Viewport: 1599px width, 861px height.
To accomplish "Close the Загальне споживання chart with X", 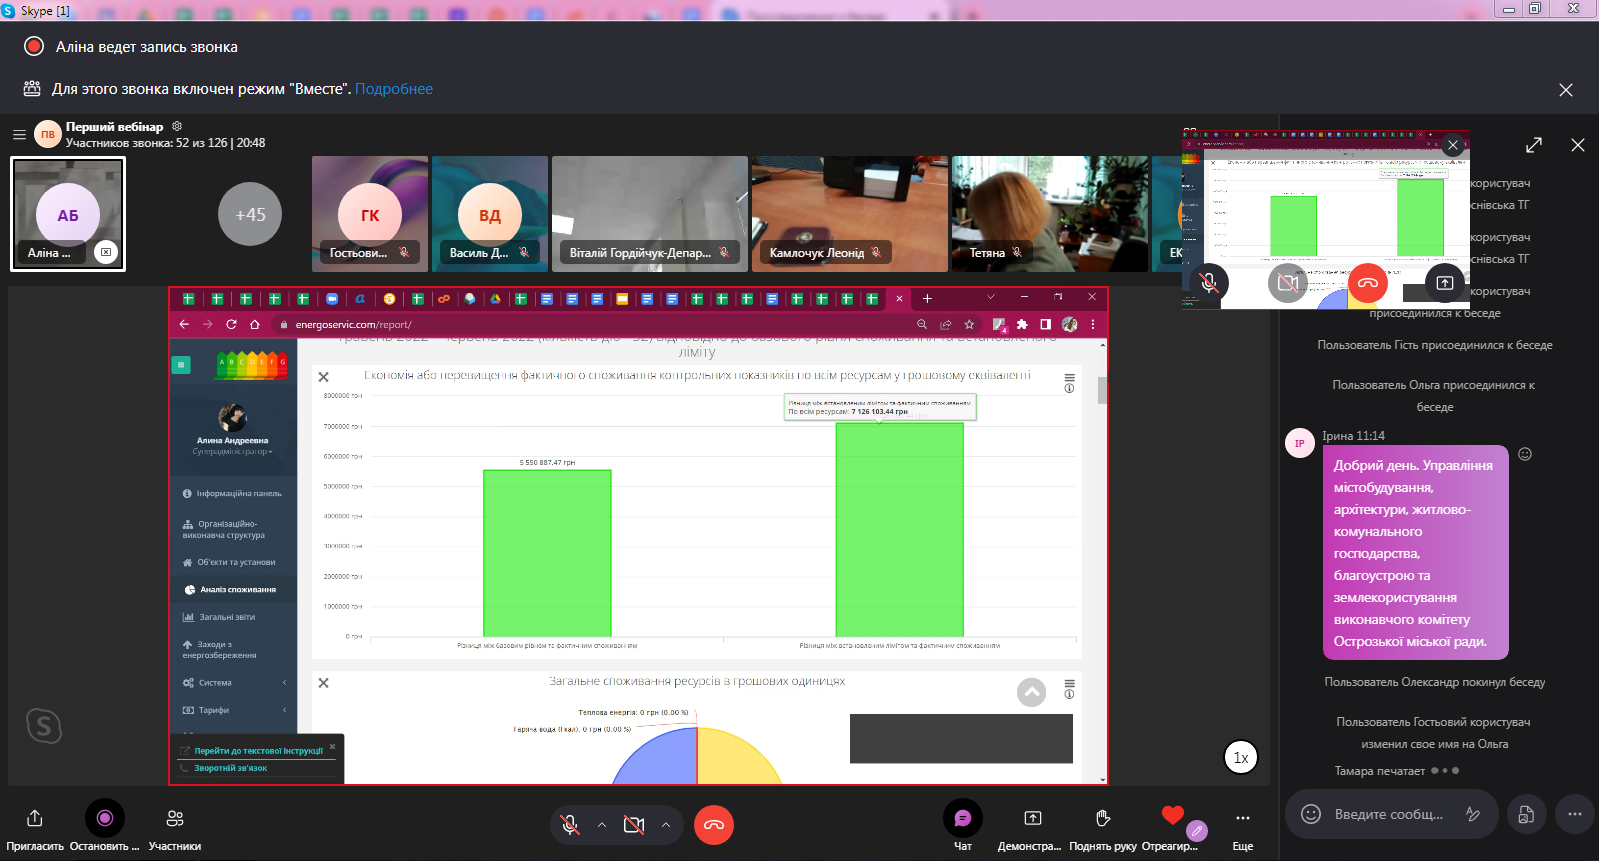I will (324, 683).
